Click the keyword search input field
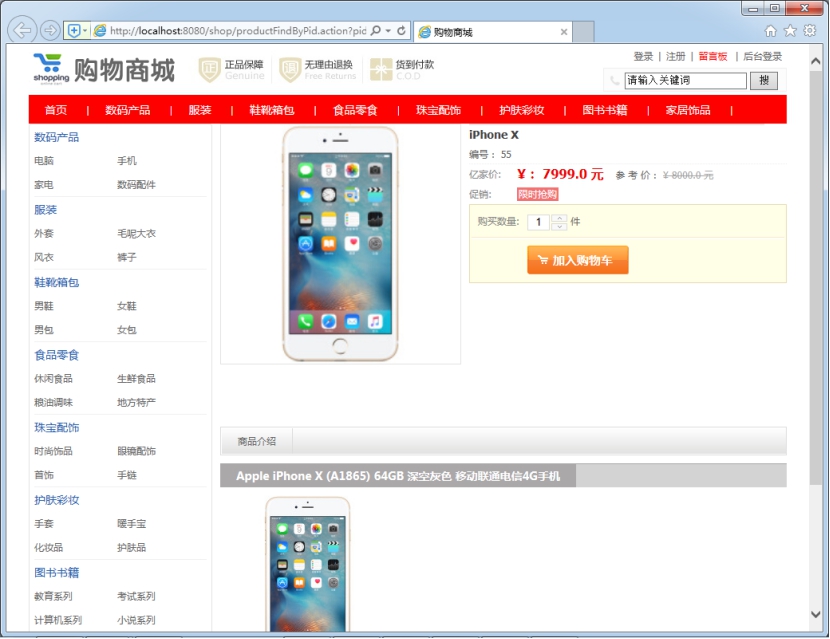Viewport: 830px width, 639px height. click(685, 80)
